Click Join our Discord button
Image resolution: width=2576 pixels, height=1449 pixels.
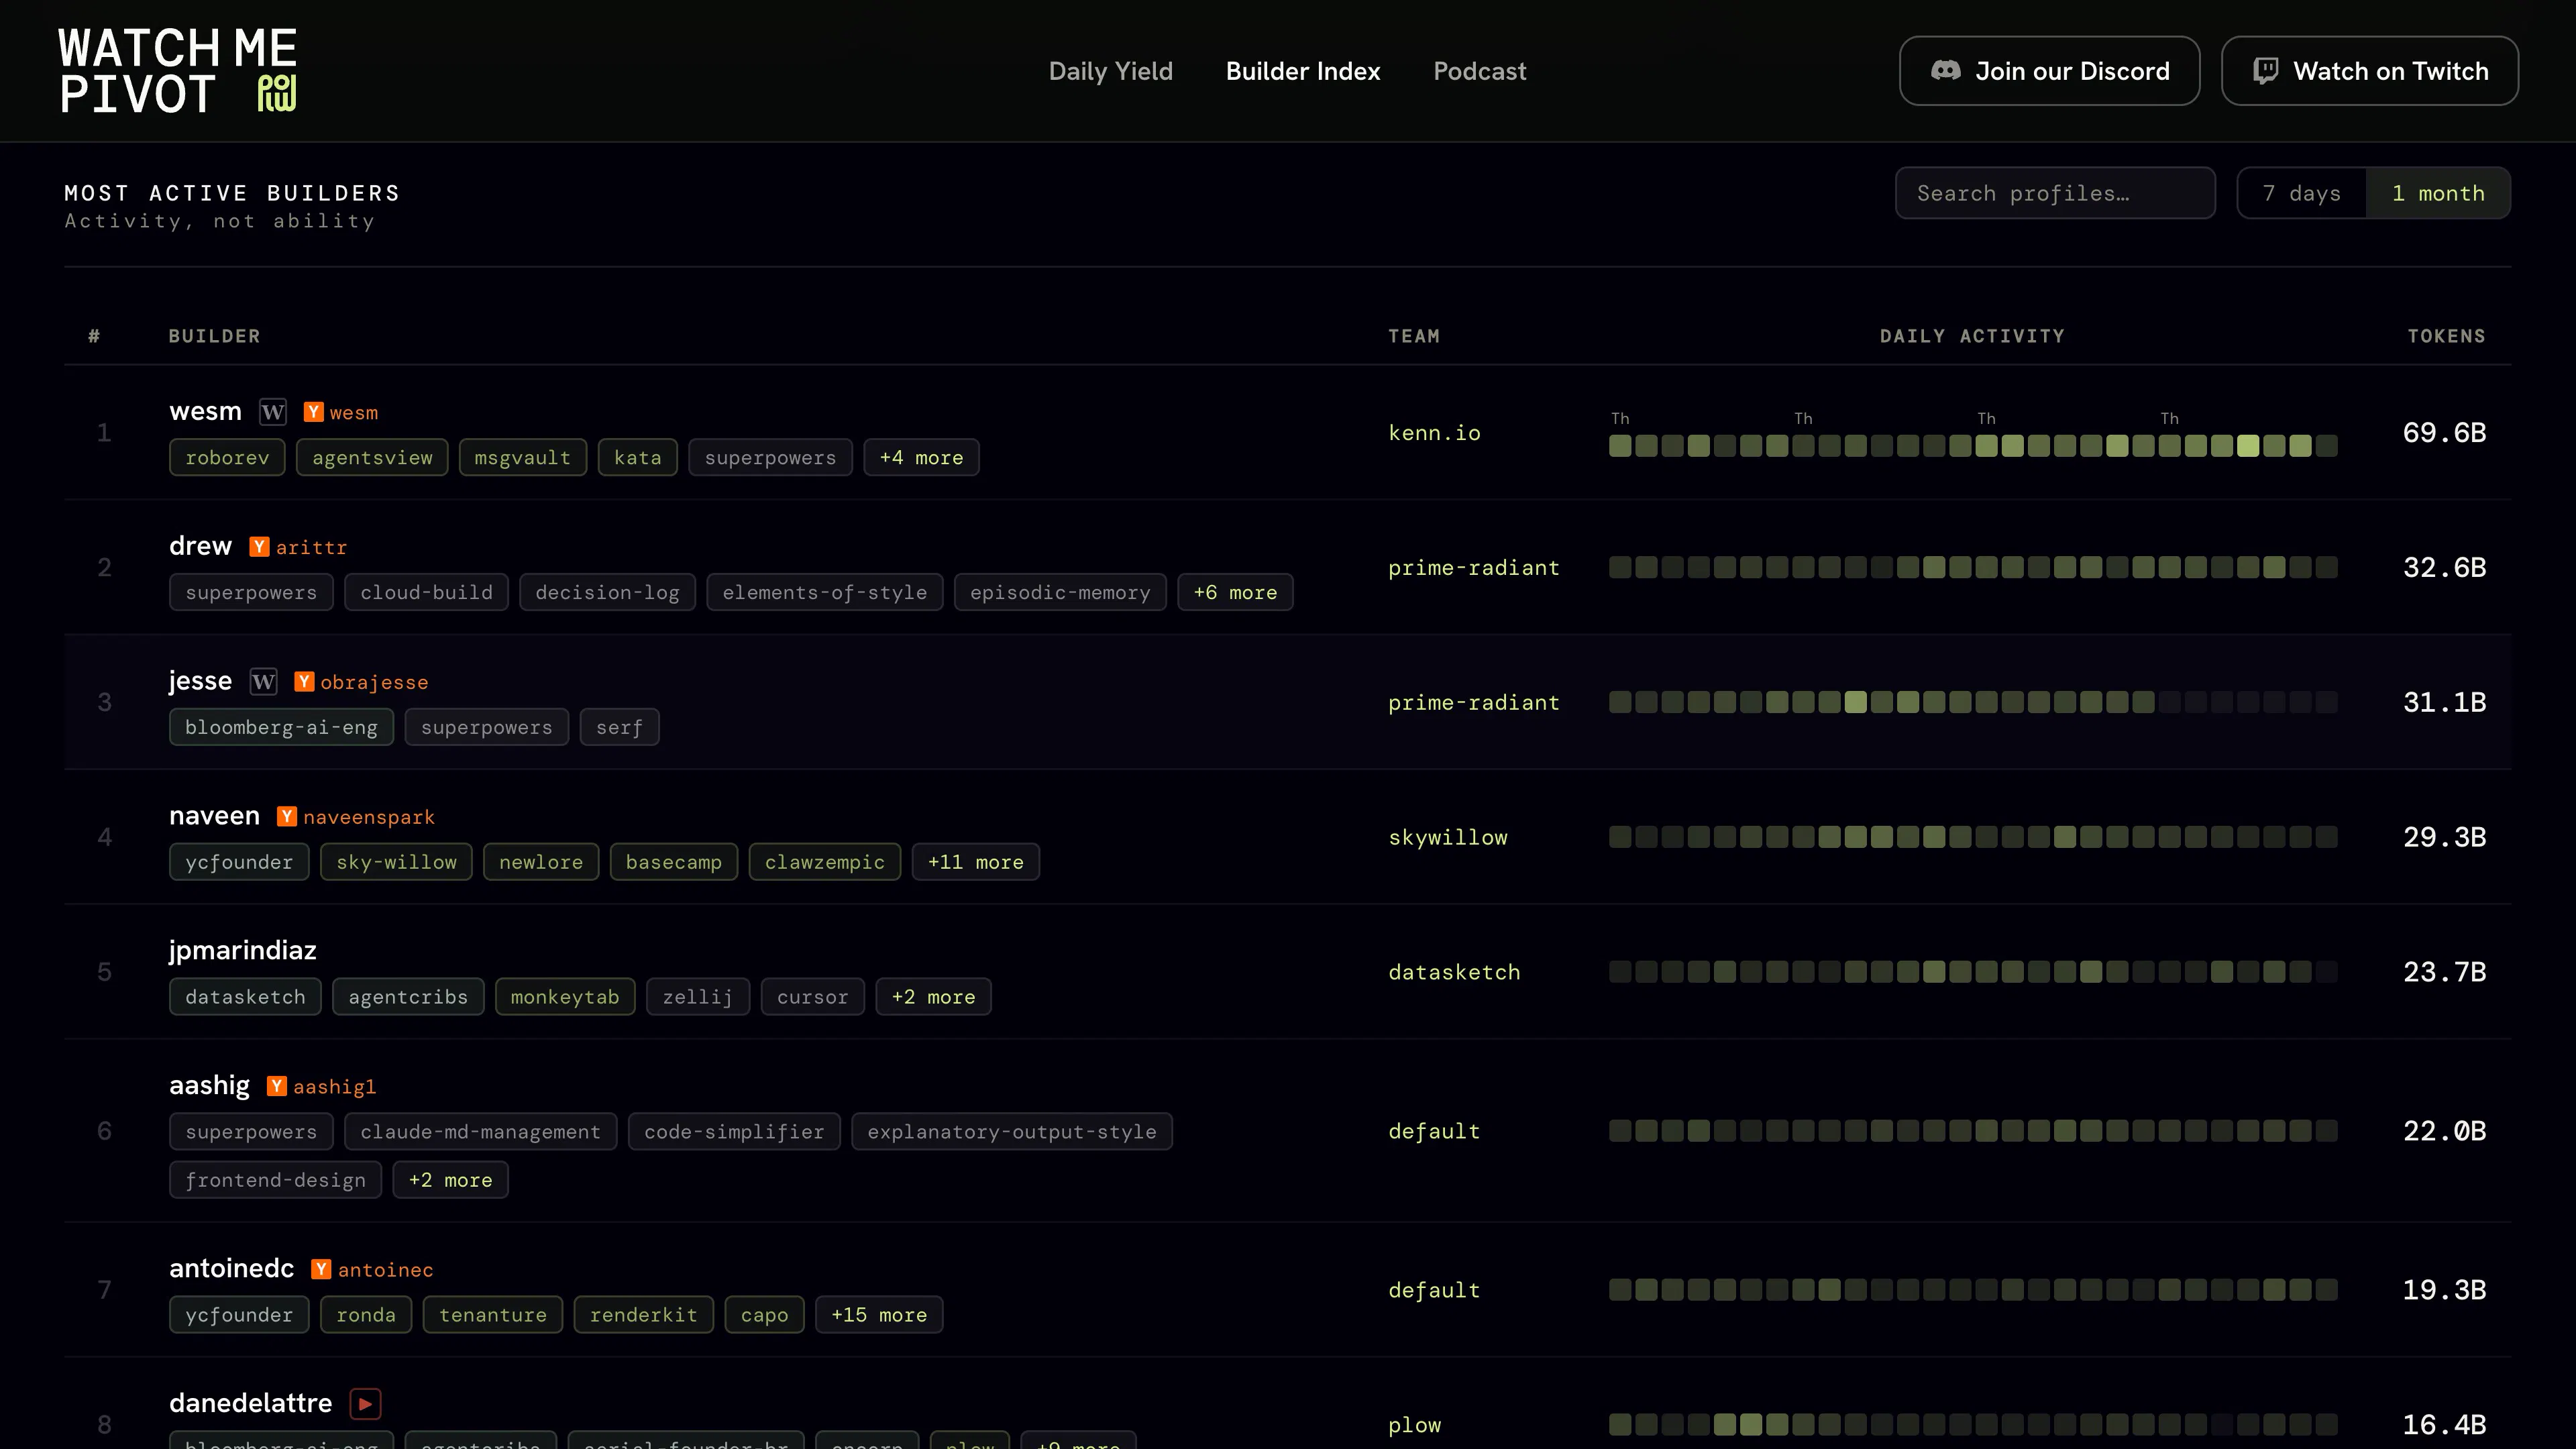point(2049,71)
